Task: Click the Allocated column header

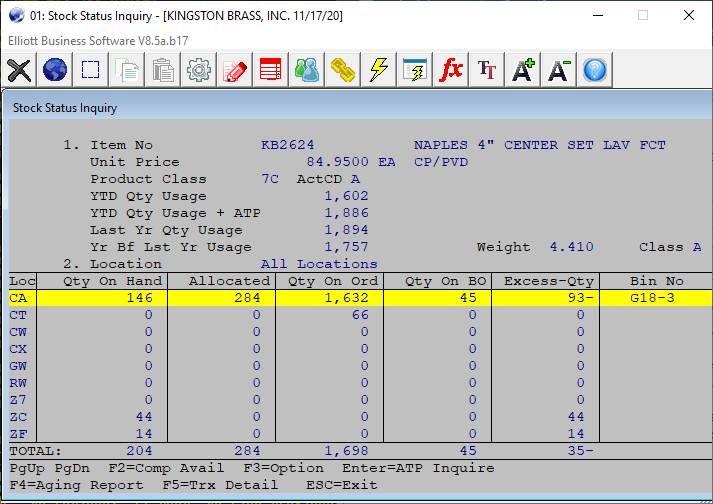Action: click(x=230, y=281)
